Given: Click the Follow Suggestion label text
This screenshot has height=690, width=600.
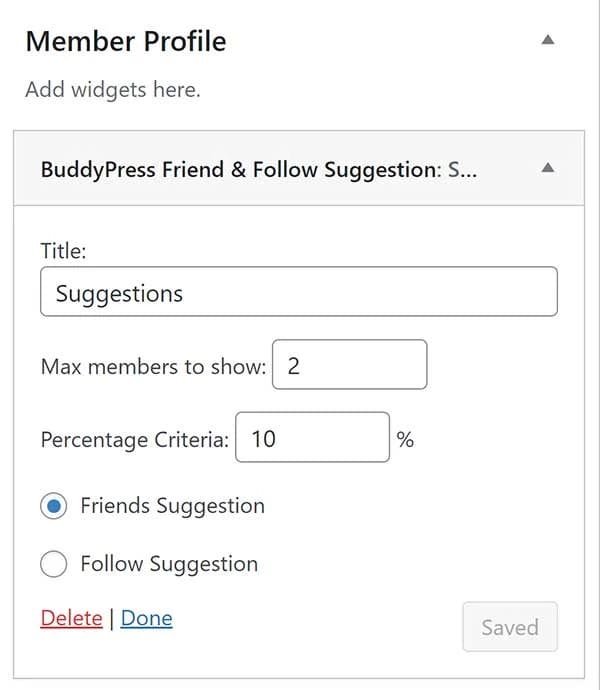Looking at the screenshot, I should coord(169,564).
